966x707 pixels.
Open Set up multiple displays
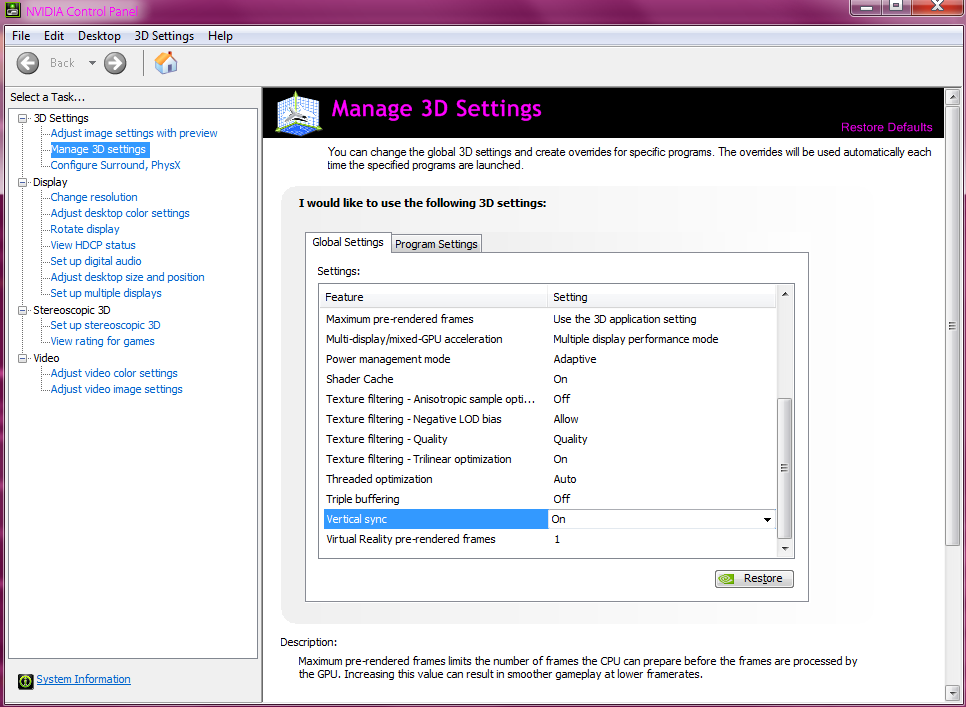(x=106, y=293)
